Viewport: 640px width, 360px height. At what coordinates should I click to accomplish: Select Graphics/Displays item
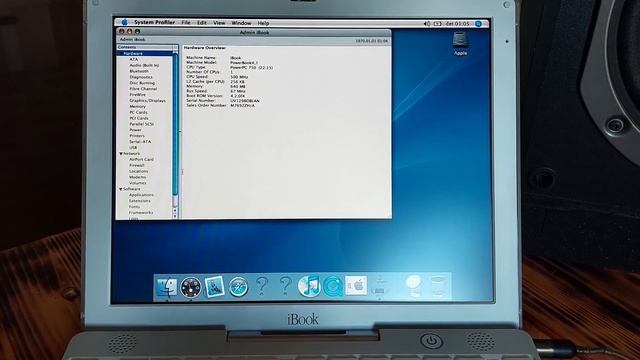[x=147, y=100]
